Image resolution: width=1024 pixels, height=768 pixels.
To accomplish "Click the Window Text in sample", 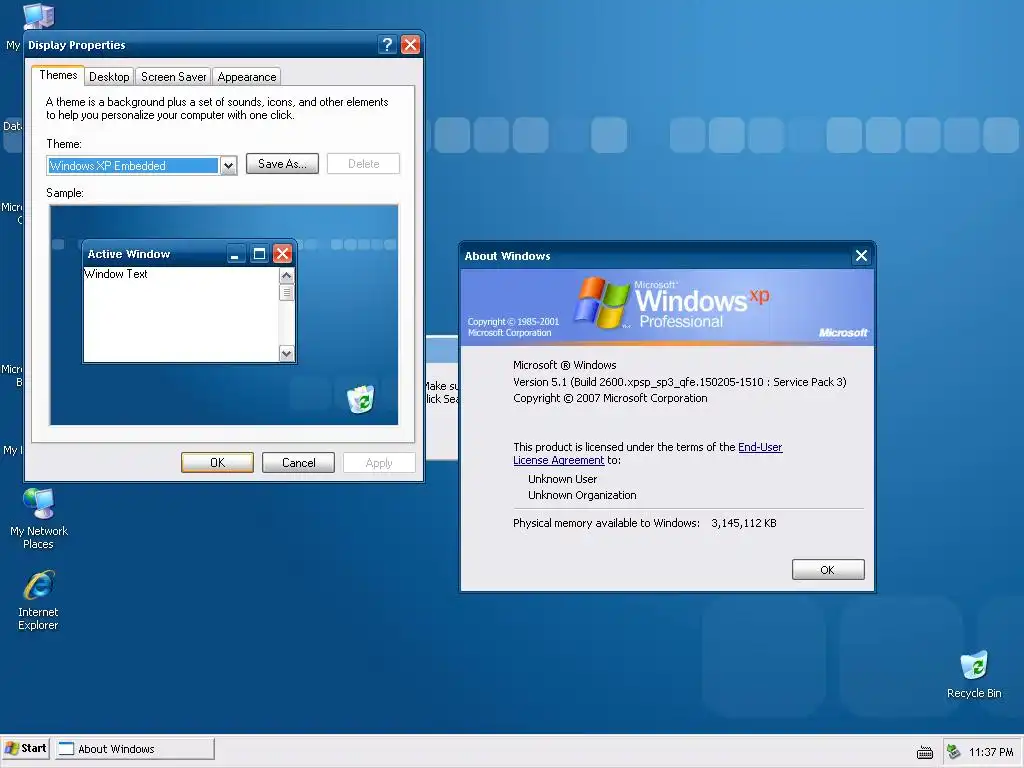I will click(116, 274).
